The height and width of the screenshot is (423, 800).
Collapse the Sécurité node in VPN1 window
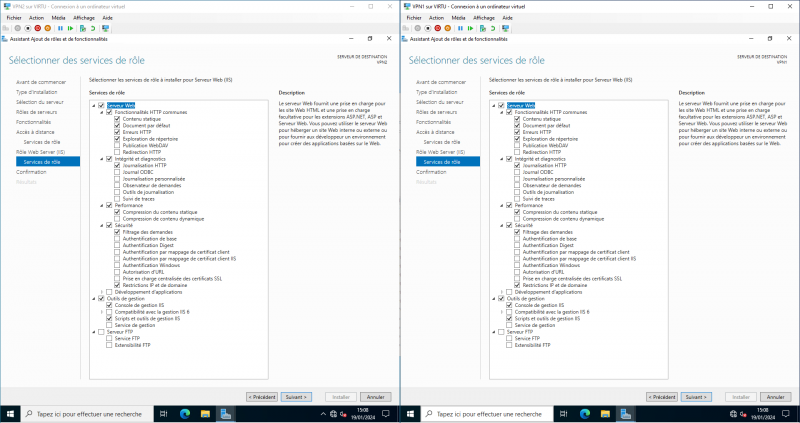[502, 225]
